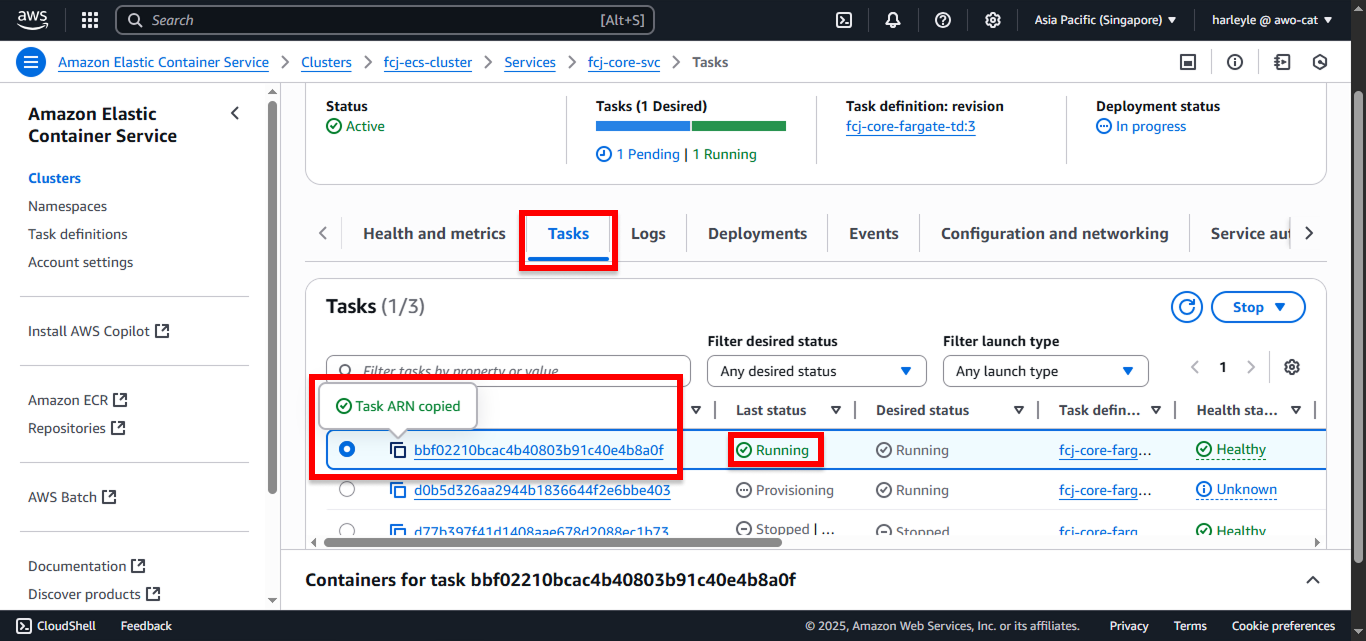Click the Filter tasks by property field

(508, 370)
